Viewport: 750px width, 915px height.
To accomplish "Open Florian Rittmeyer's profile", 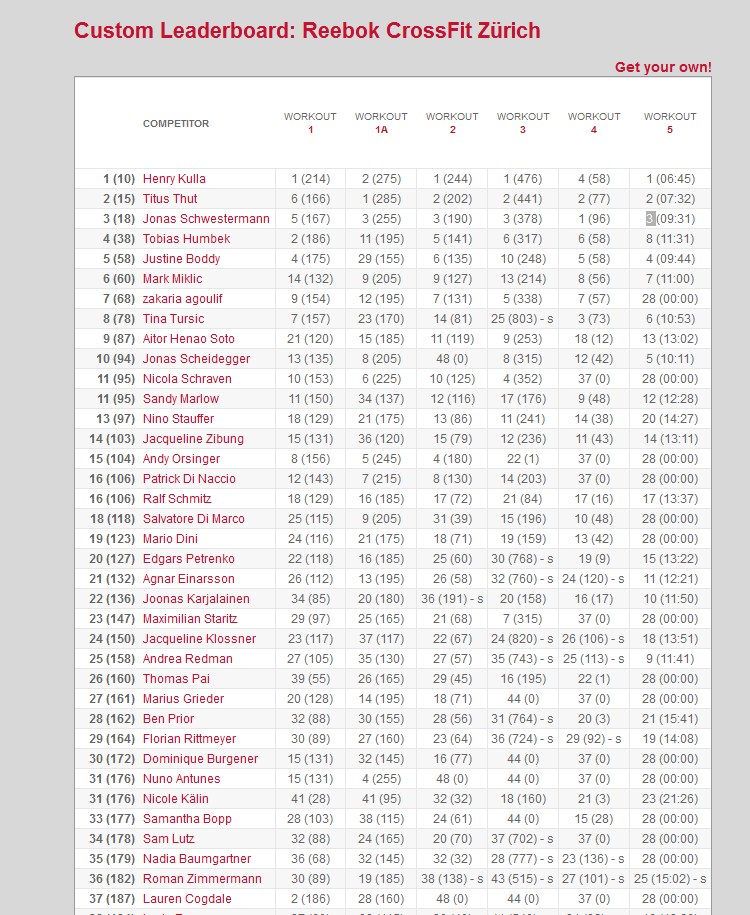I will point(189,739).
